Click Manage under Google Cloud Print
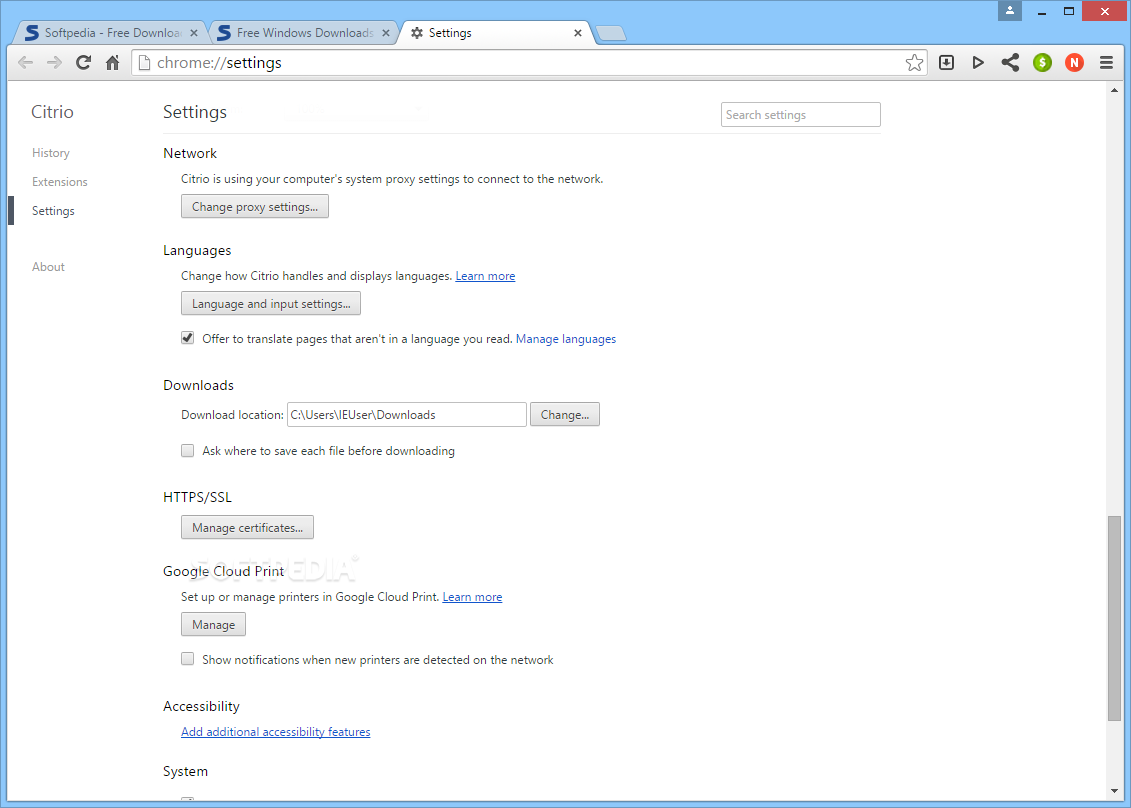 214,625
